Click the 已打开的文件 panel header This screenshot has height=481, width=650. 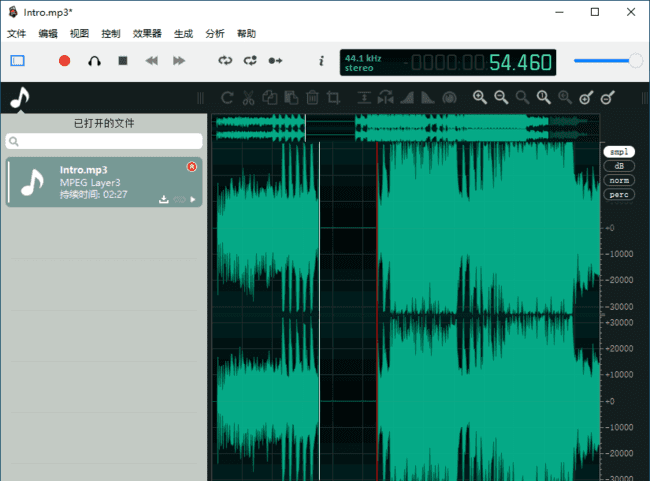click(x=104, y=123)
